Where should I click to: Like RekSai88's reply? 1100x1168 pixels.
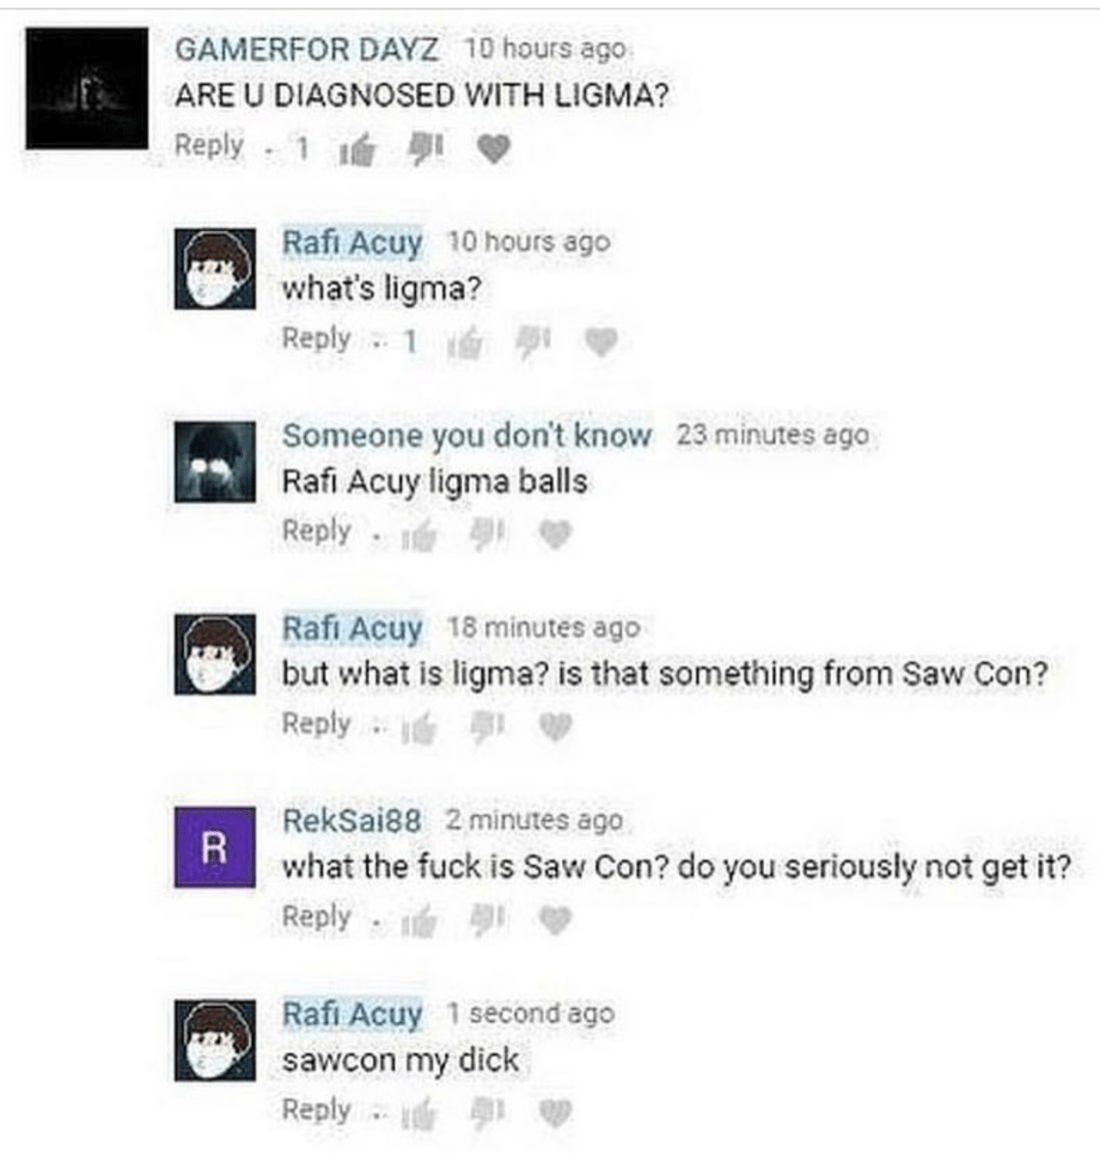click(419, 921)
